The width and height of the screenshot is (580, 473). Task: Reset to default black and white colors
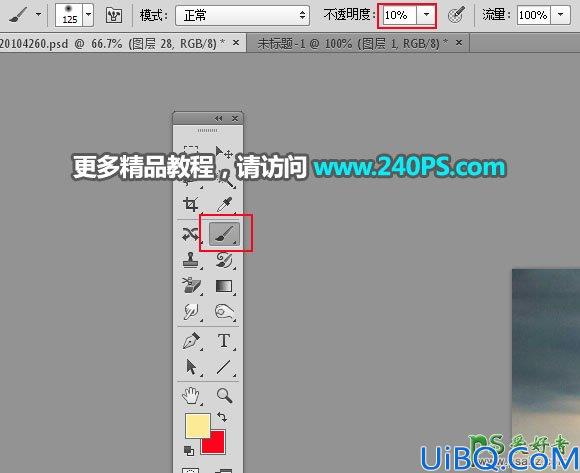coord(189,450)
